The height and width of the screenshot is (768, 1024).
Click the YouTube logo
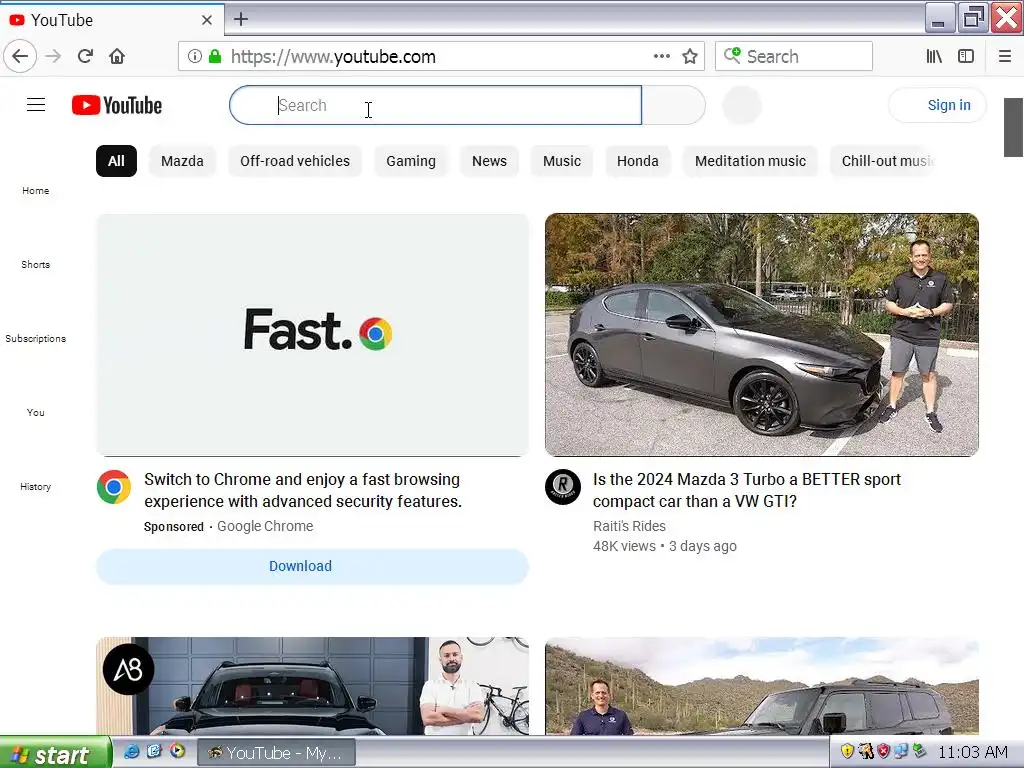[117, 105]
